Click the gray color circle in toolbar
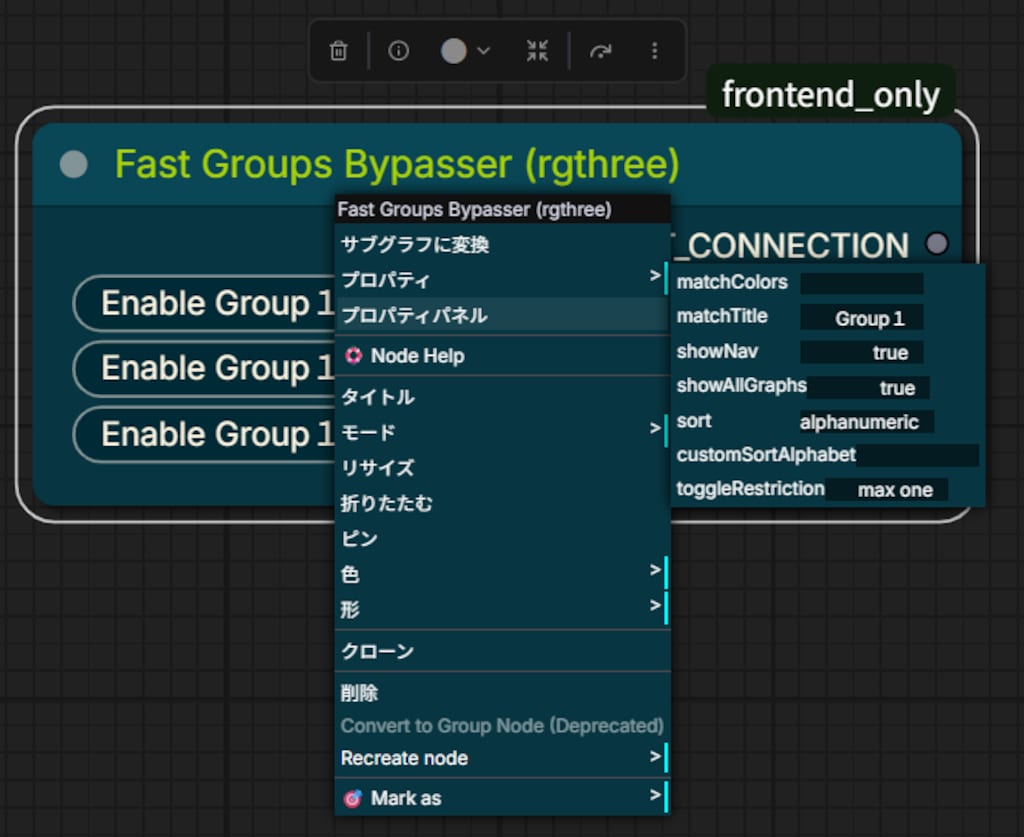 coord(453,51)
